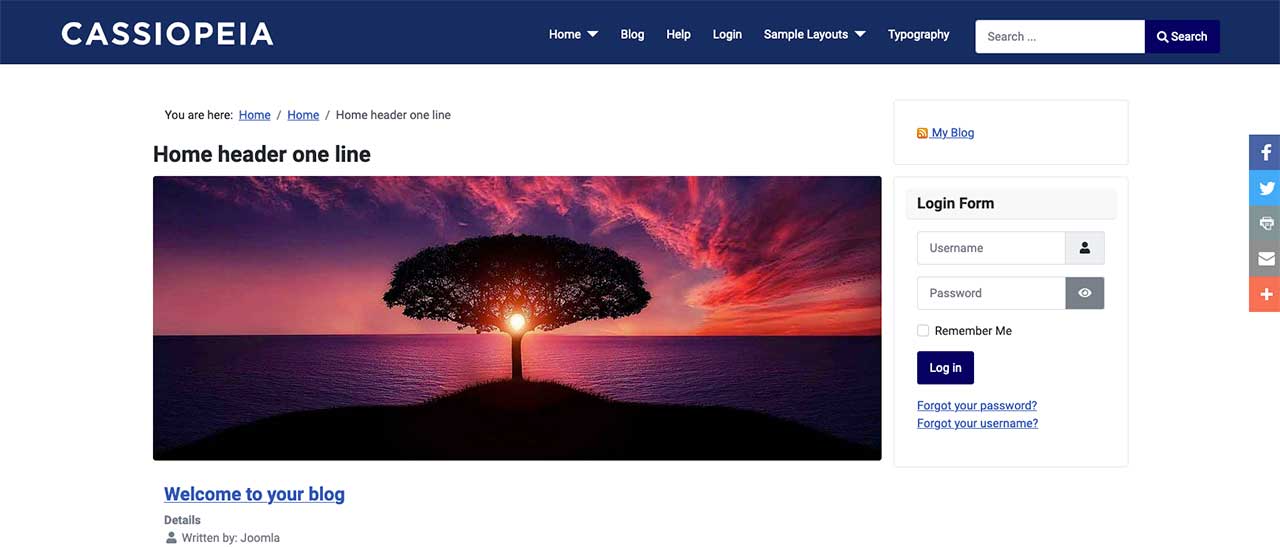
Task: Expand the Sample Layouts dropdown arrow
Action: [860, 34]
